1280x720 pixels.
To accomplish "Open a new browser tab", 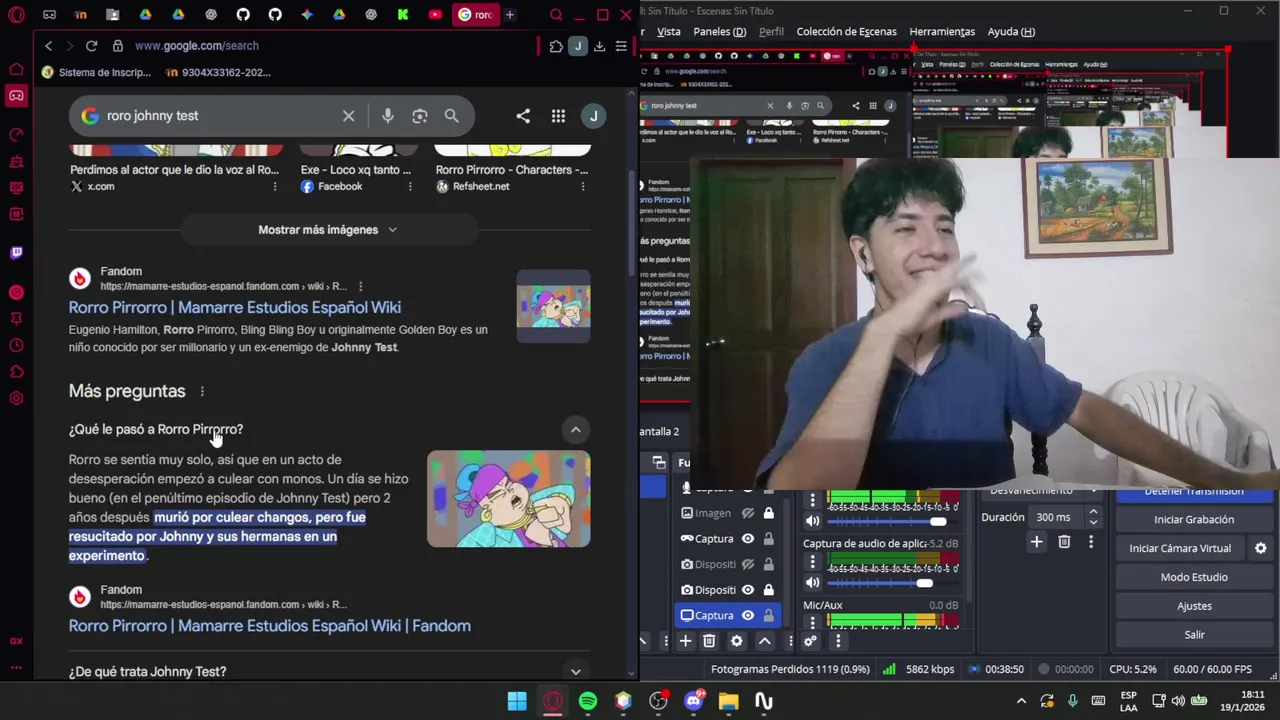I will tap(510, 15).
